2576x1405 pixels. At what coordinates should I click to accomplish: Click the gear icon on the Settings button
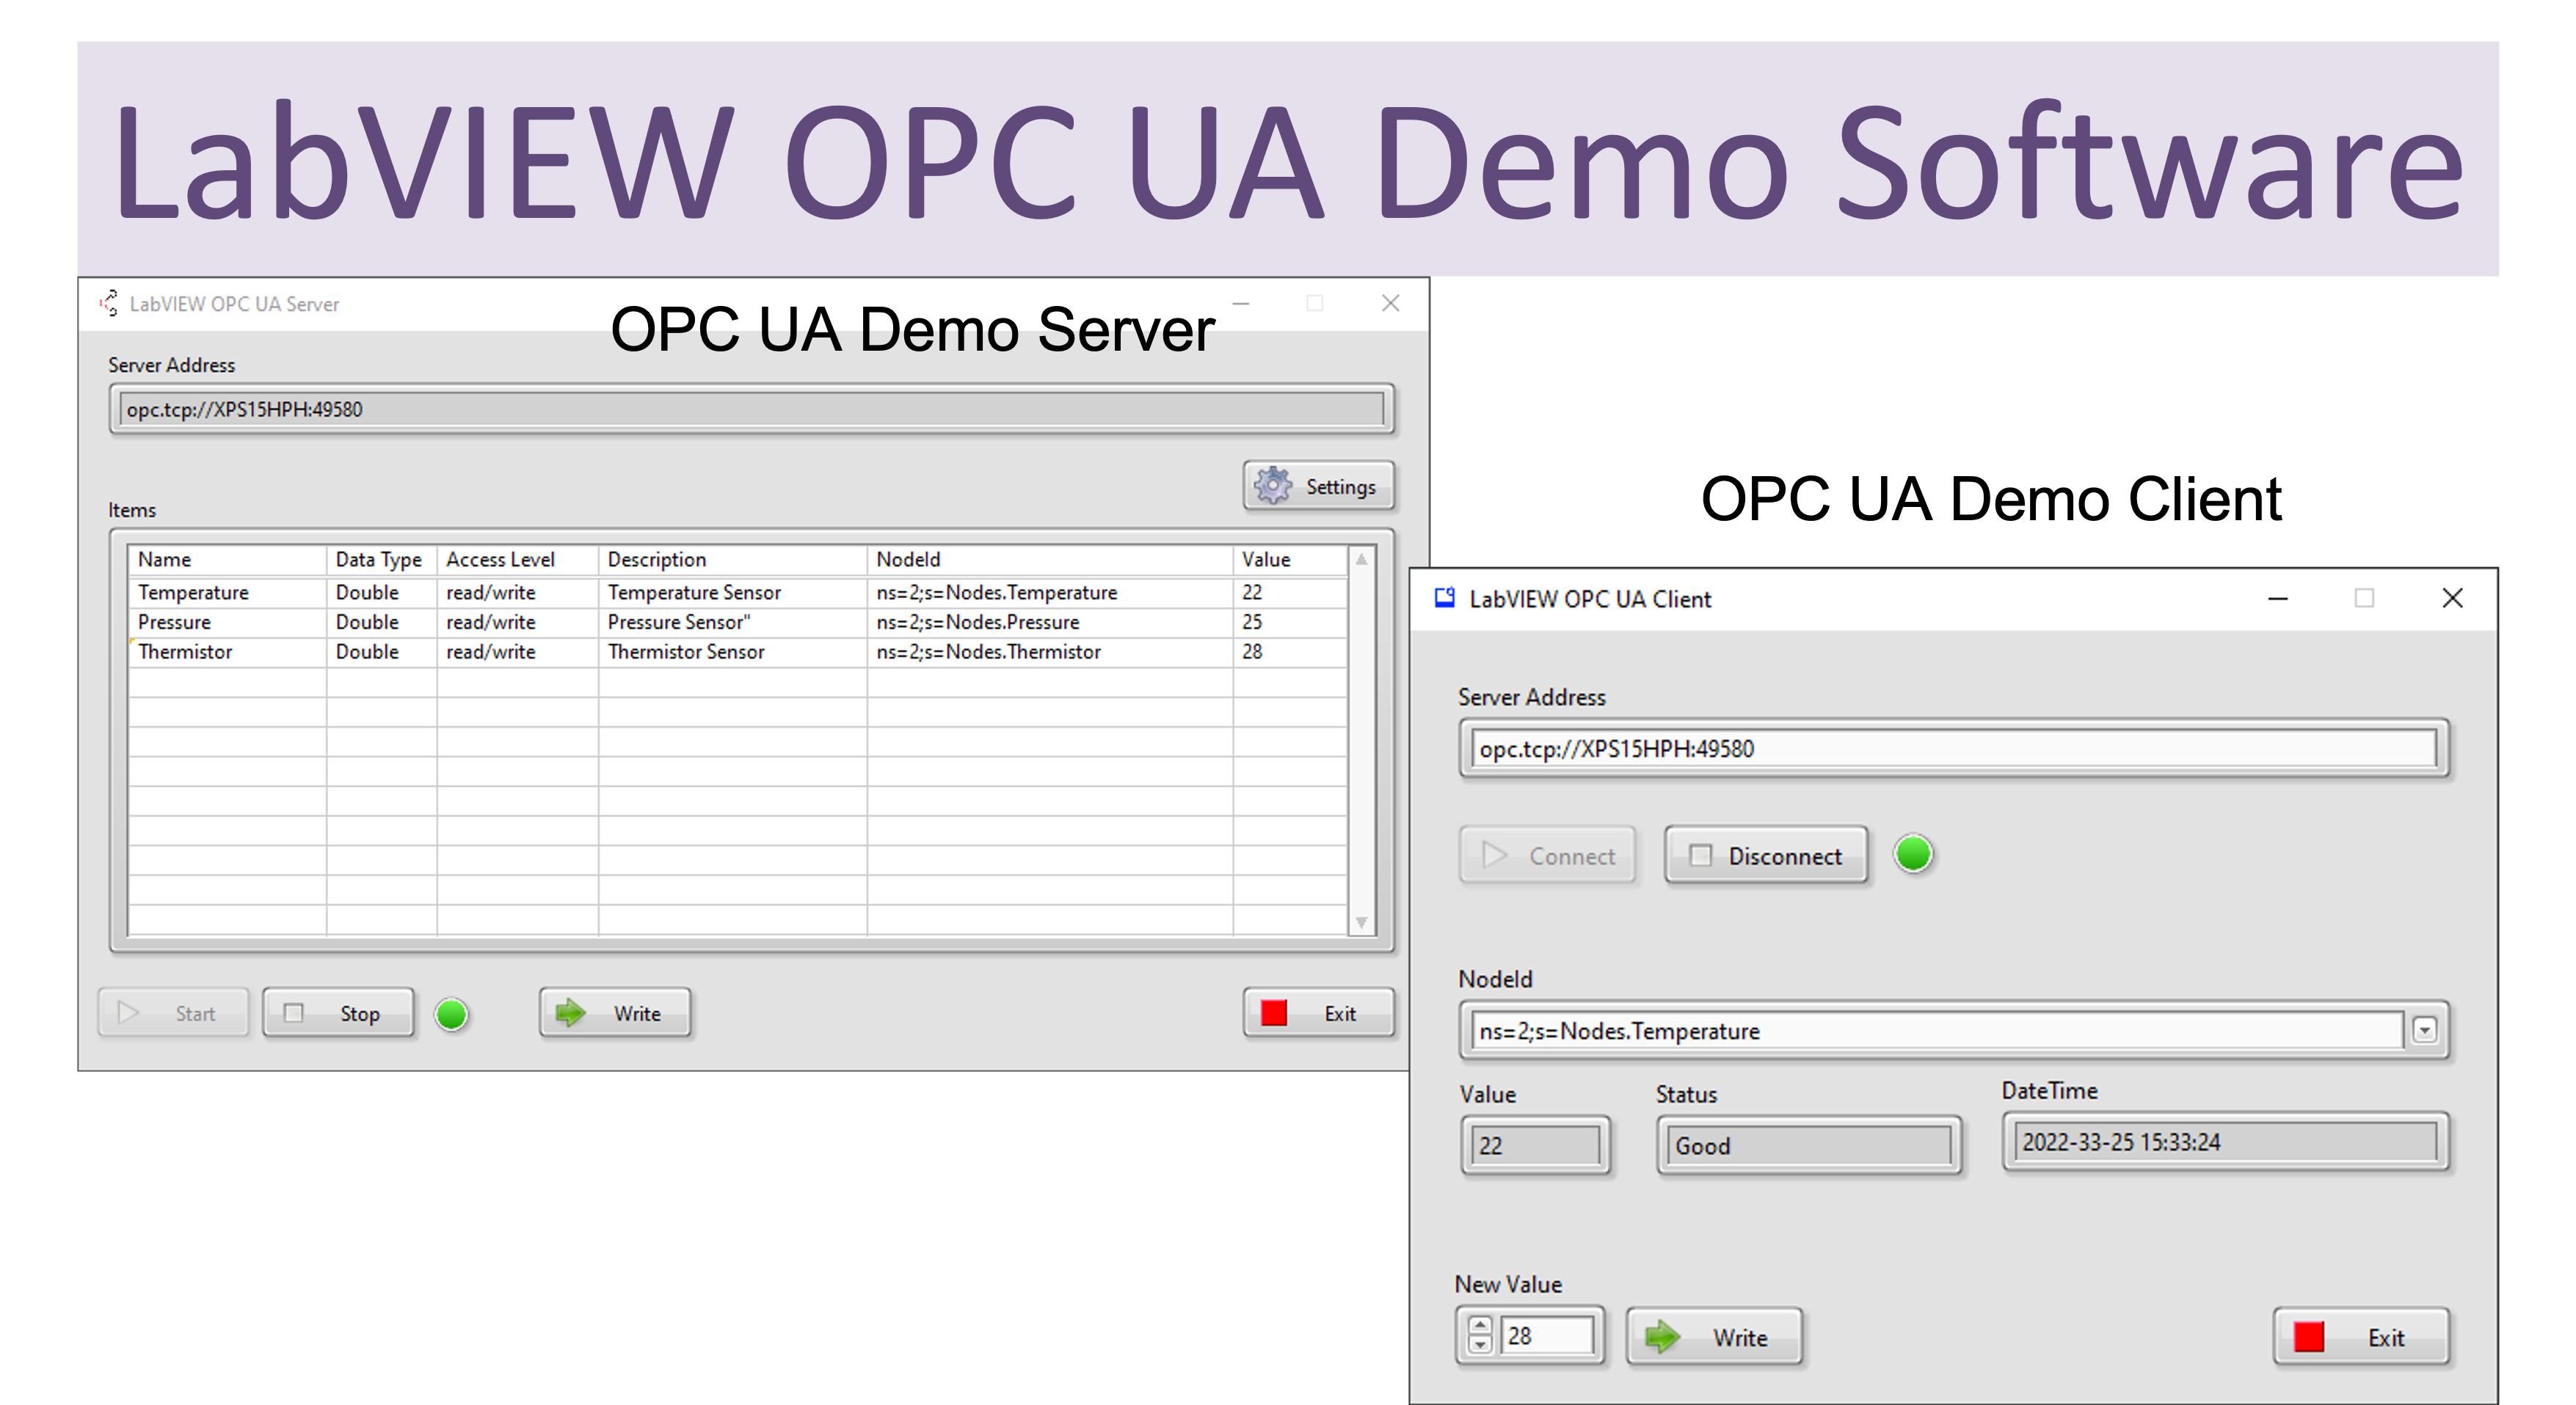pyautogui.click(x=1273, y=486)
